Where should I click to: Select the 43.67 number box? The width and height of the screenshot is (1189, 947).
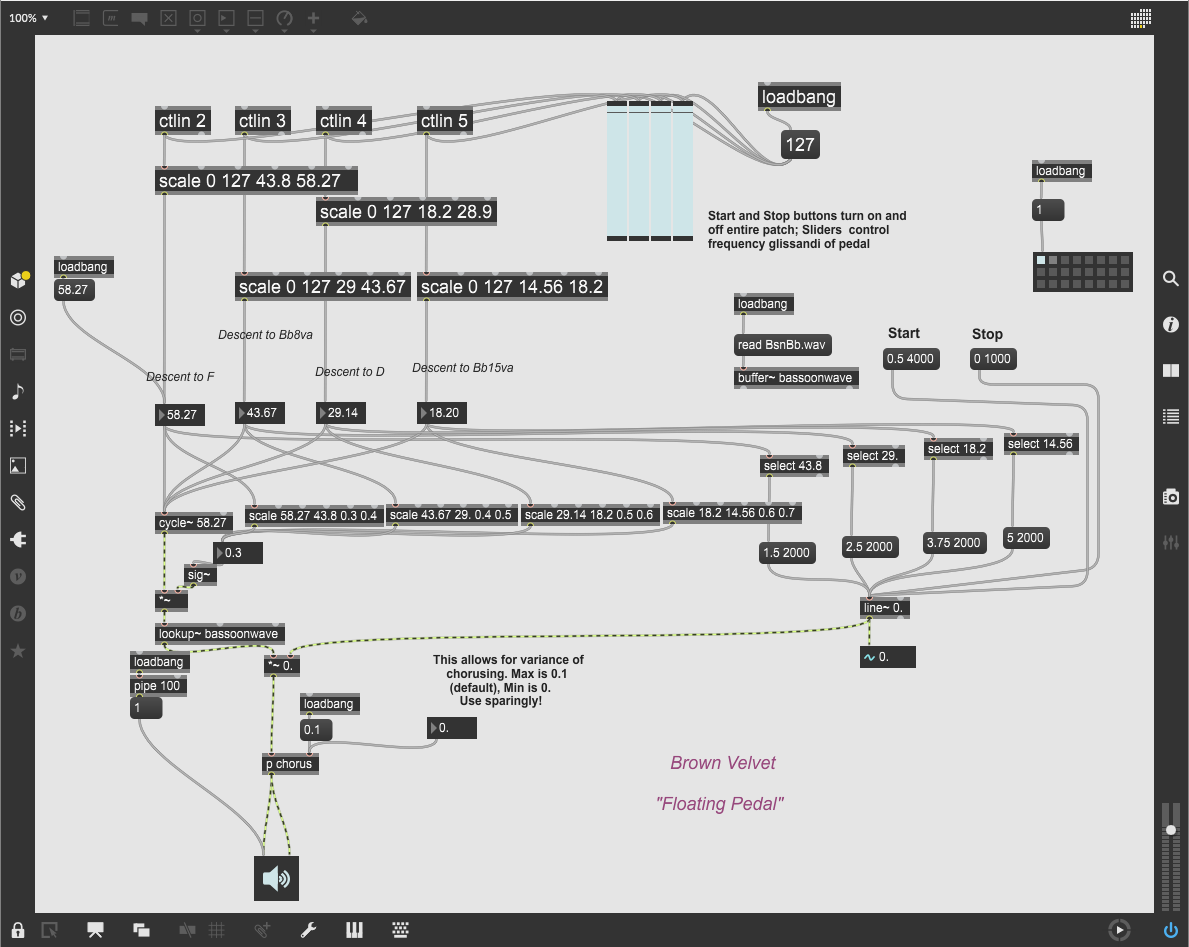259,412
